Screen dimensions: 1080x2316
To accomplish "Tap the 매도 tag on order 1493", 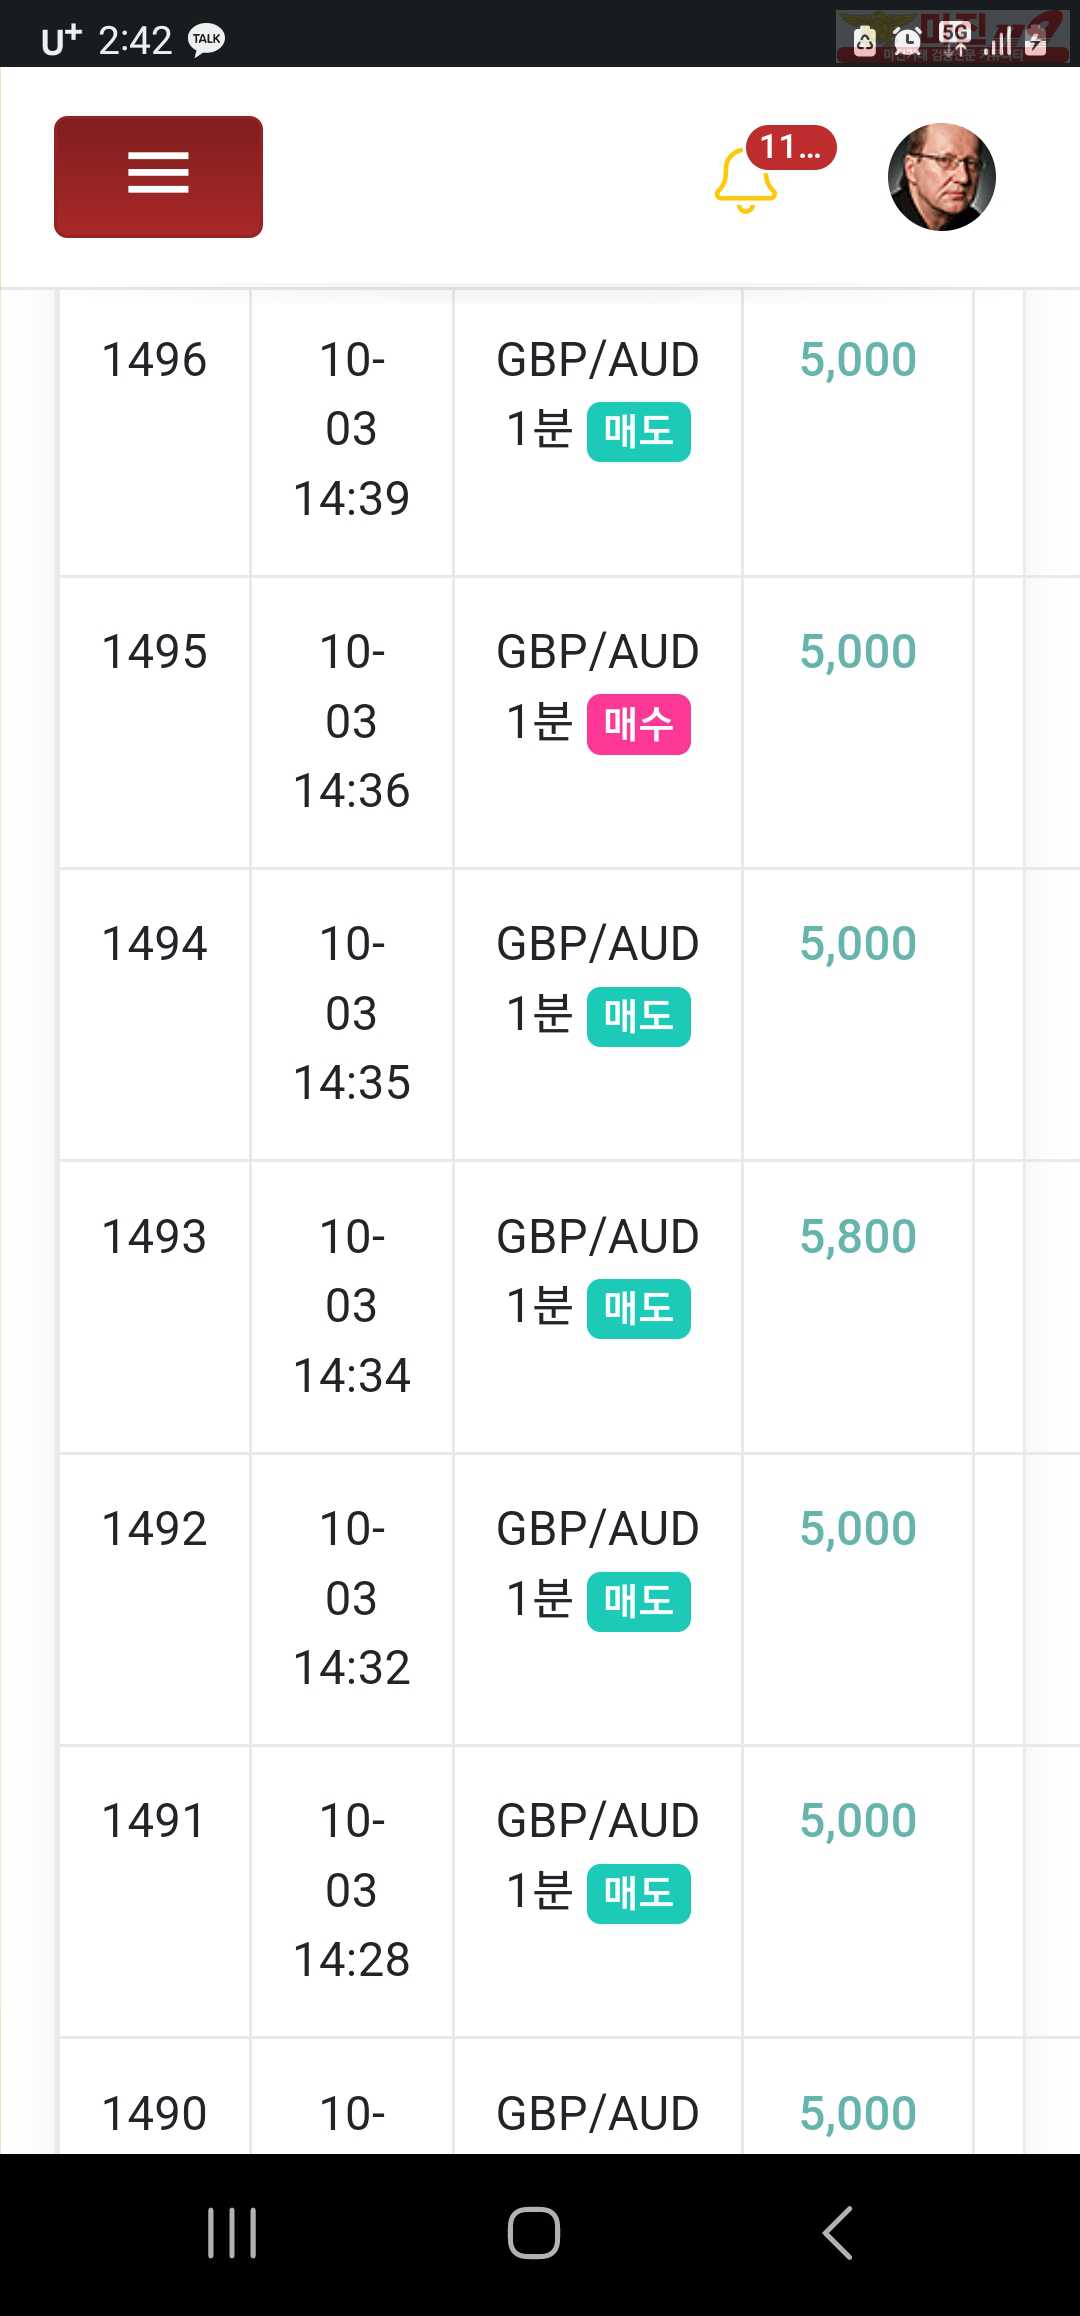I will pyautogui.click(x=639, y=1309).
